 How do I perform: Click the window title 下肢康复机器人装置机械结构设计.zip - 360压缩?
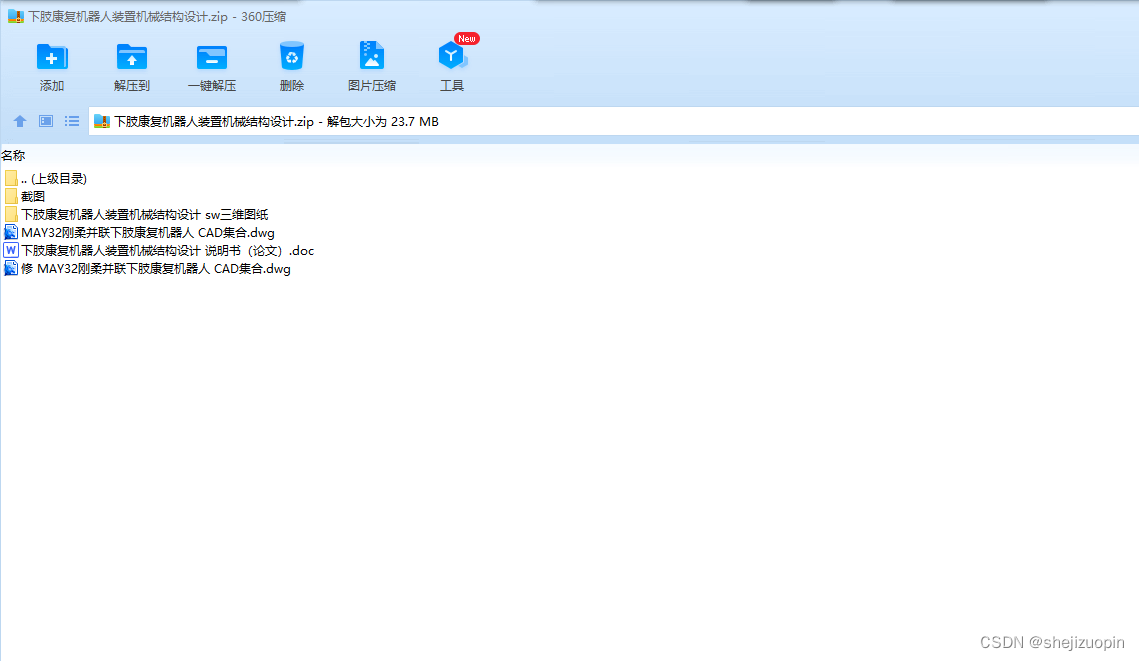click(157, 16)
